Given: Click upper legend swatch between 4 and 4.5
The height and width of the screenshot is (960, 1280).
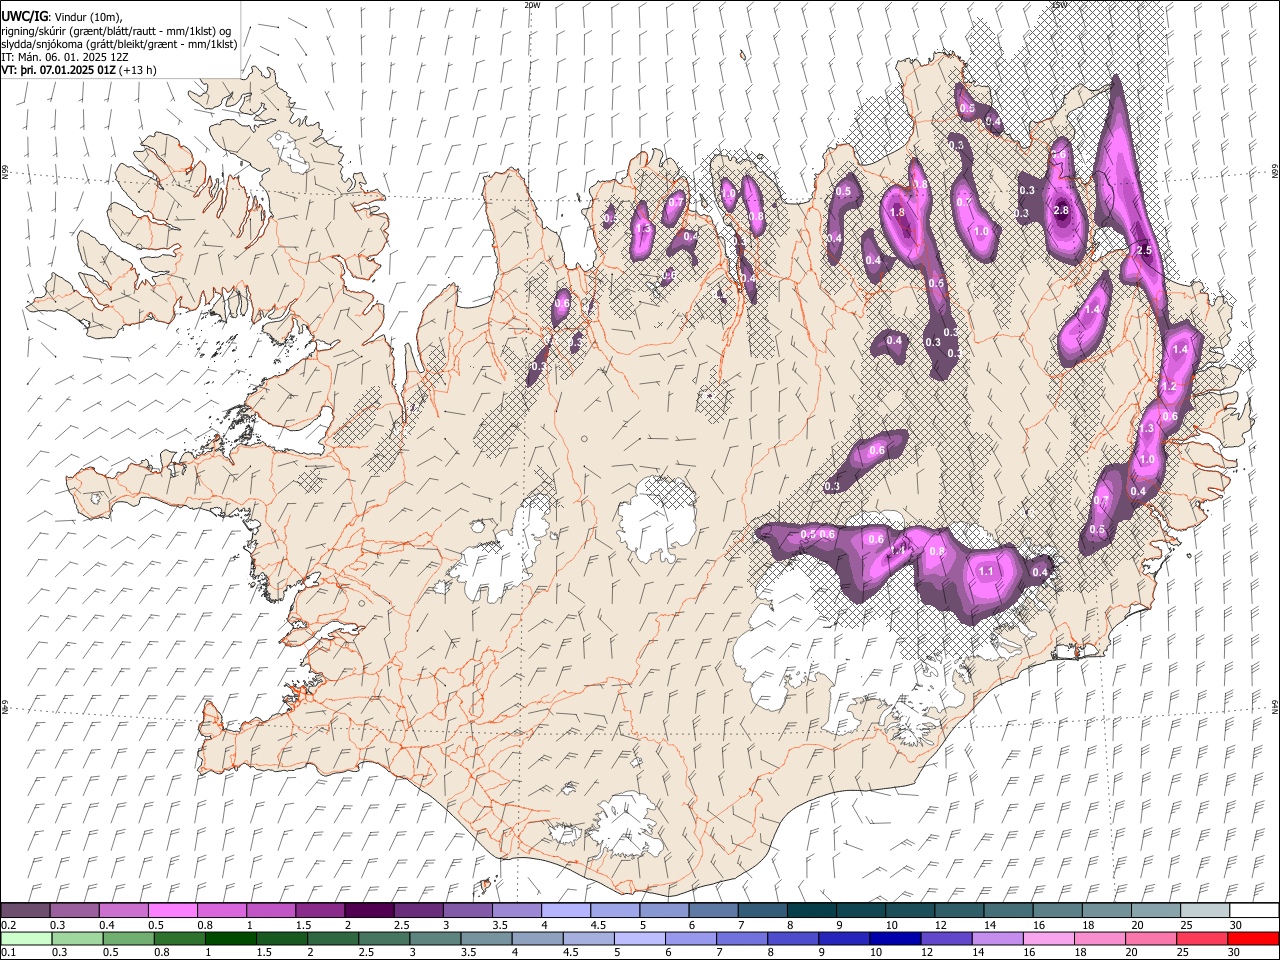Looking at the screenshot, I should click(x=565, y=911).
